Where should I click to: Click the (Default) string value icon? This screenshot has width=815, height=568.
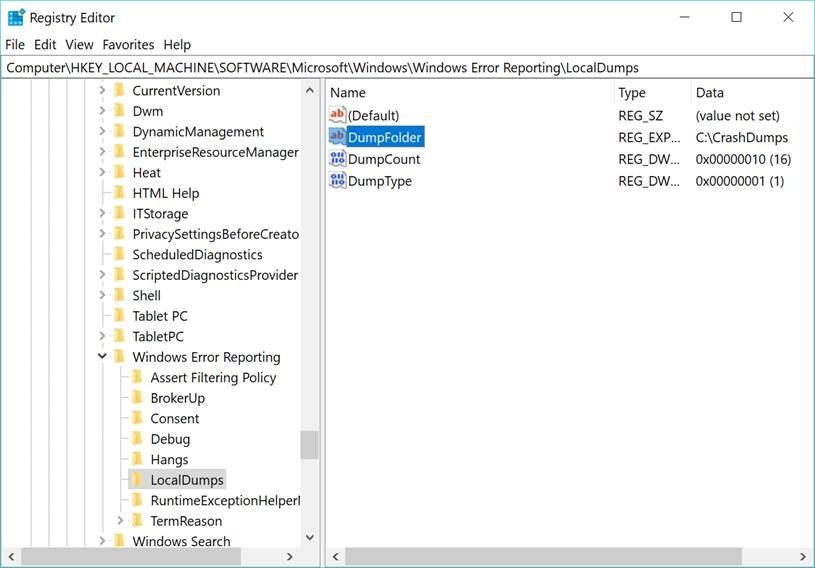[x=337, y=115]
